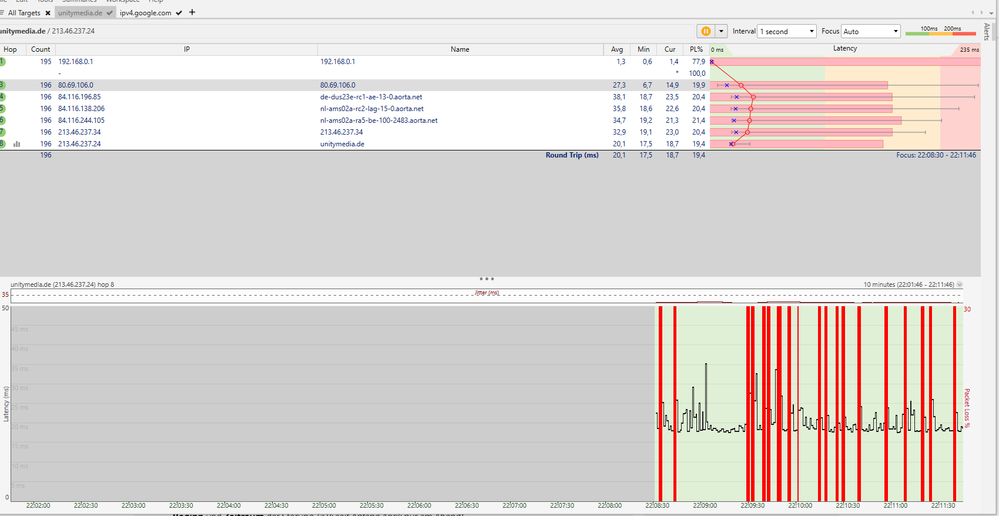Image resolution: width=999 pixels, height=516 pixels.
Task: Click the hop 4 green number circle
Action: [x=3, y=97]
